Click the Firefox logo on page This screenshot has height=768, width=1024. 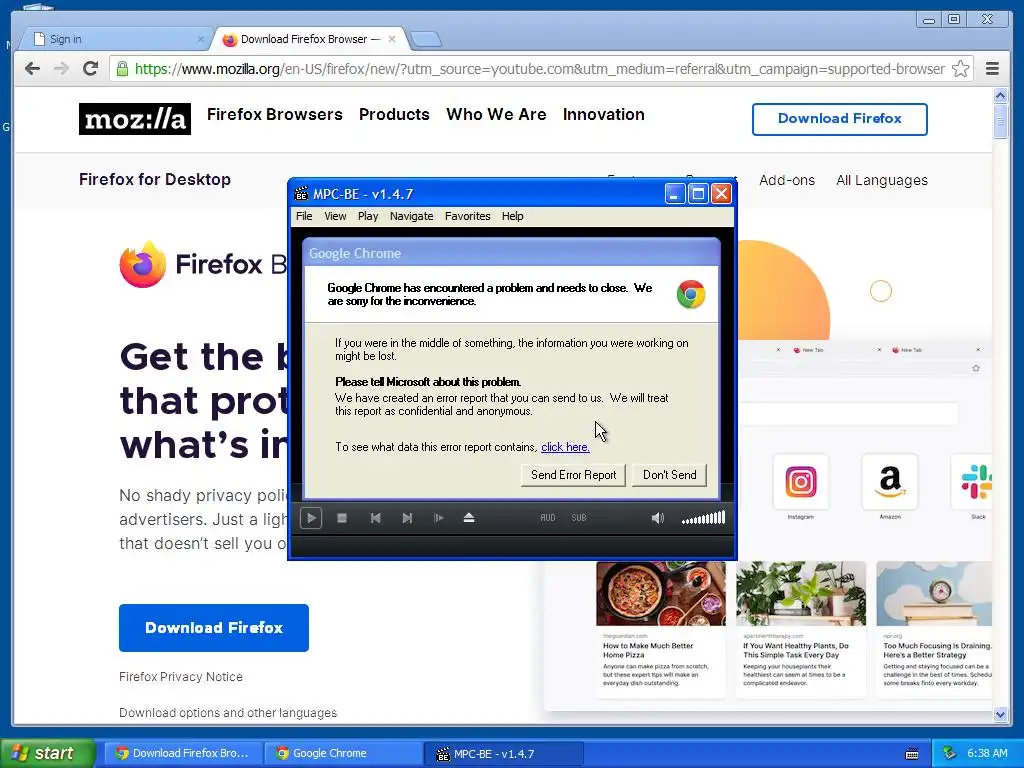click(x=143, y=264)
